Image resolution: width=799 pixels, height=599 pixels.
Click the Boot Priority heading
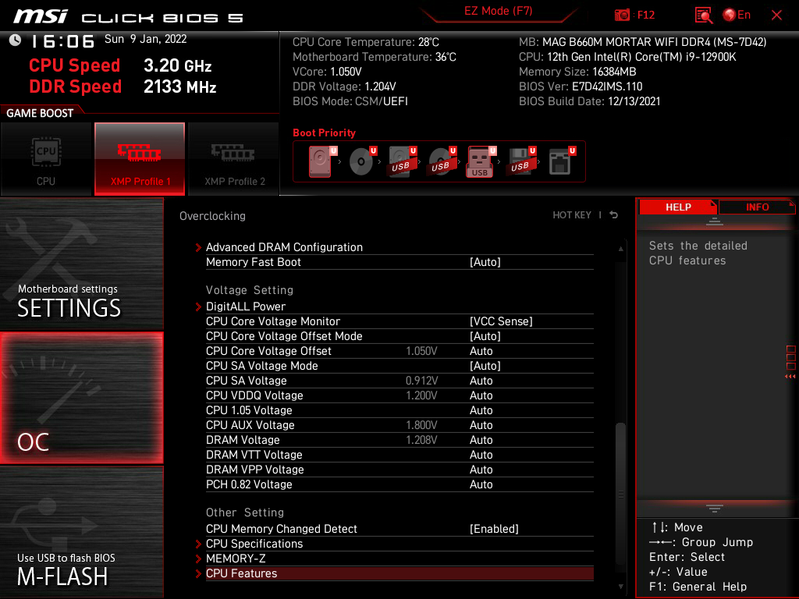pos(324,132)
